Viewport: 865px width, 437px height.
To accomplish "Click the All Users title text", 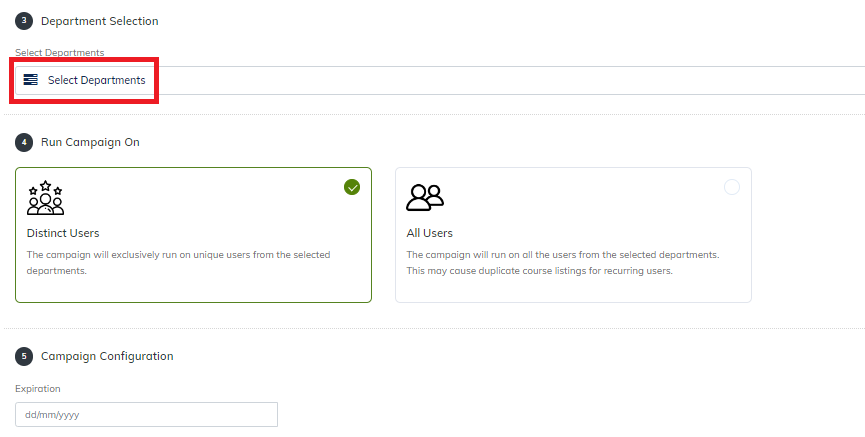I will click(x=429, y=233).
